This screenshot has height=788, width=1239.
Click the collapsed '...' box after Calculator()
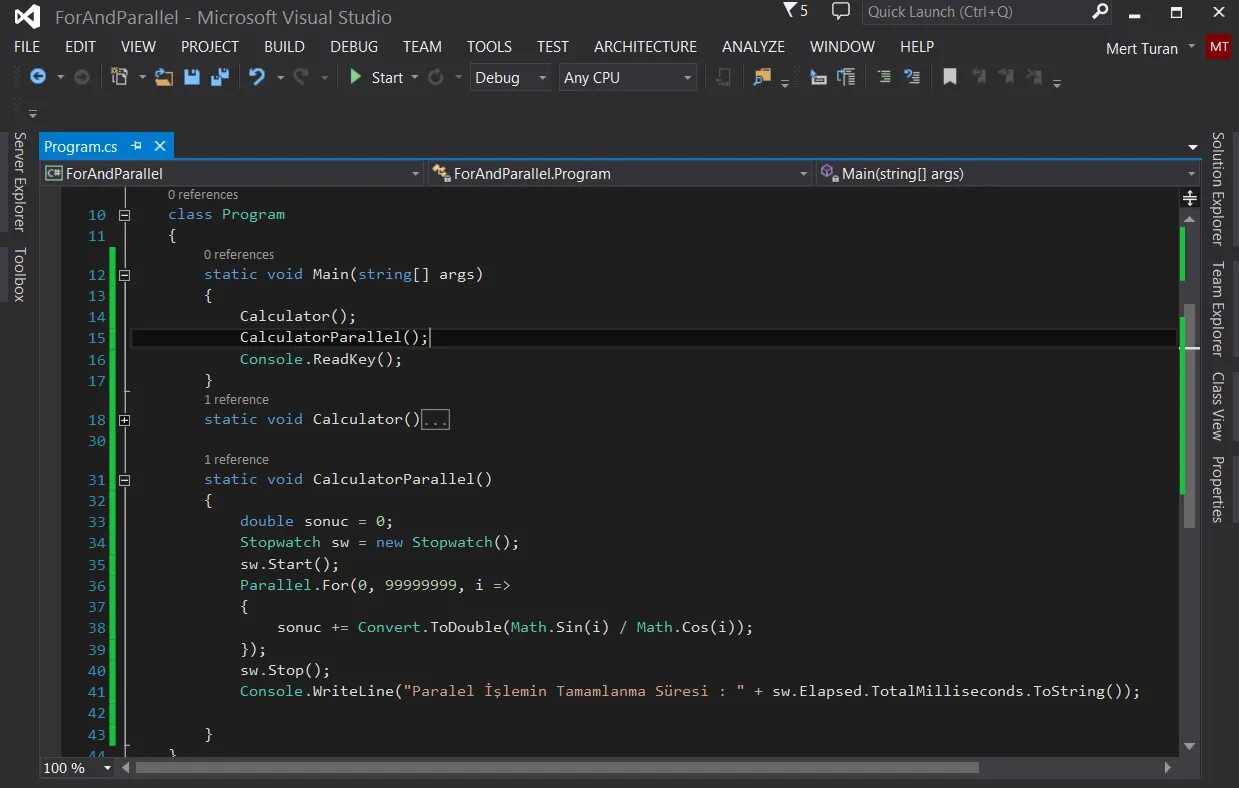(436, 420)
